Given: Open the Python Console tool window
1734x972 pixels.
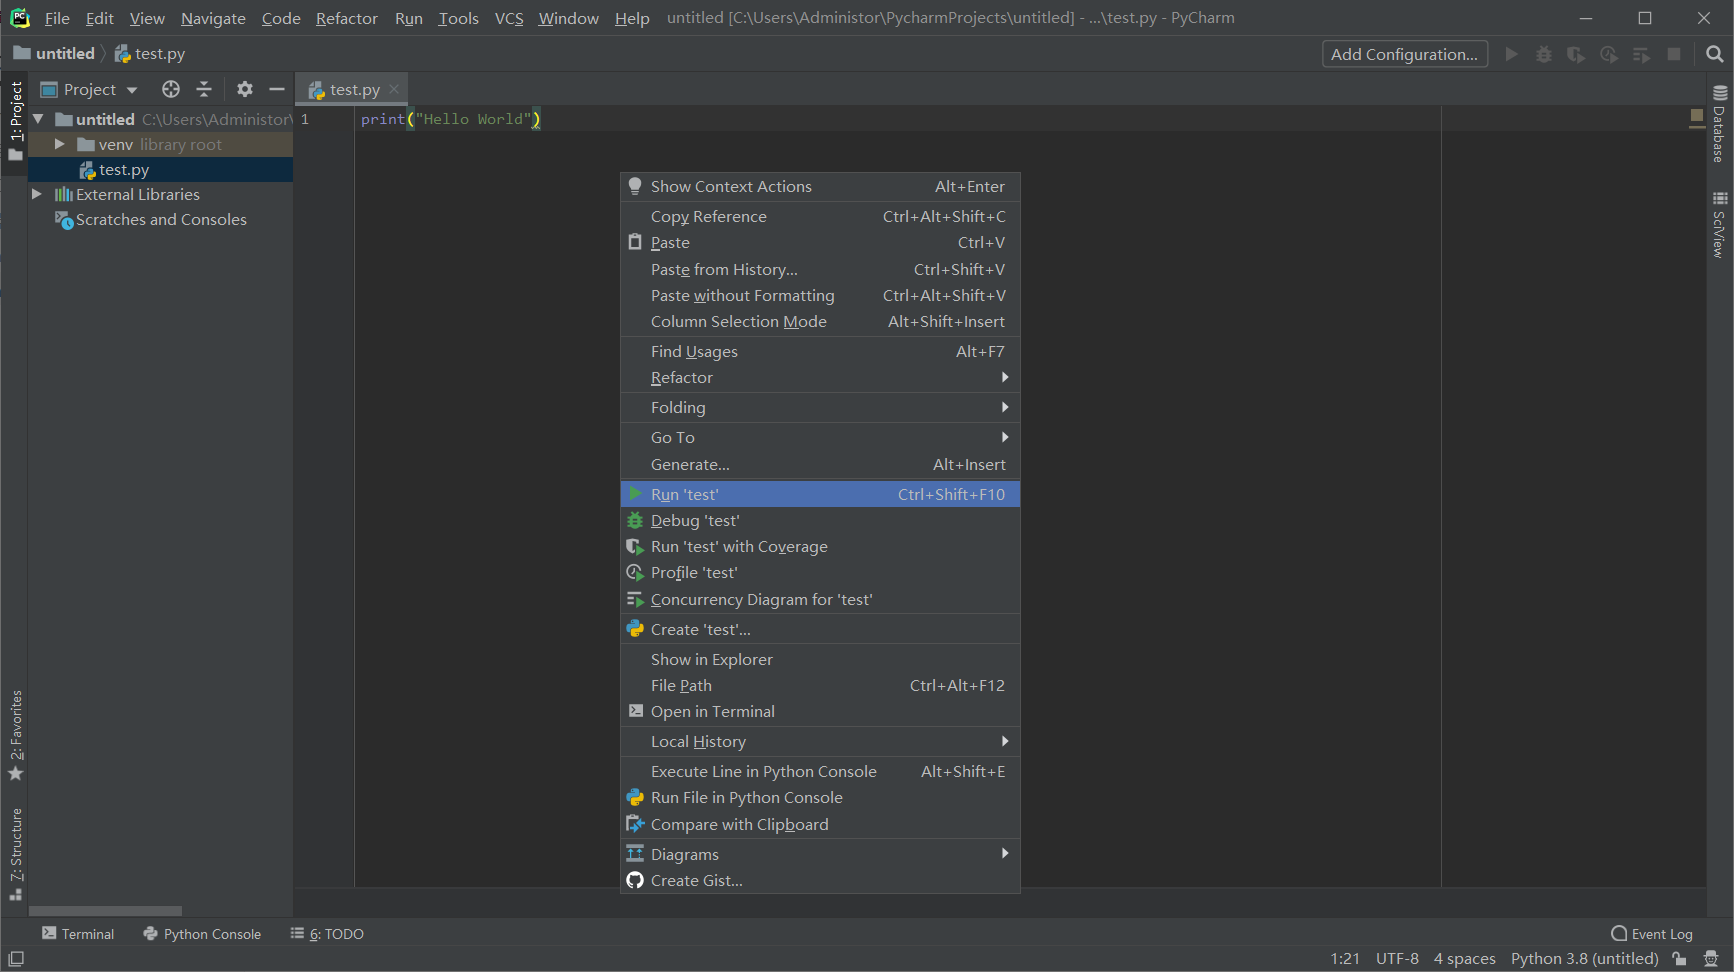Looking at the screenshot, I should tap(202, 934).
